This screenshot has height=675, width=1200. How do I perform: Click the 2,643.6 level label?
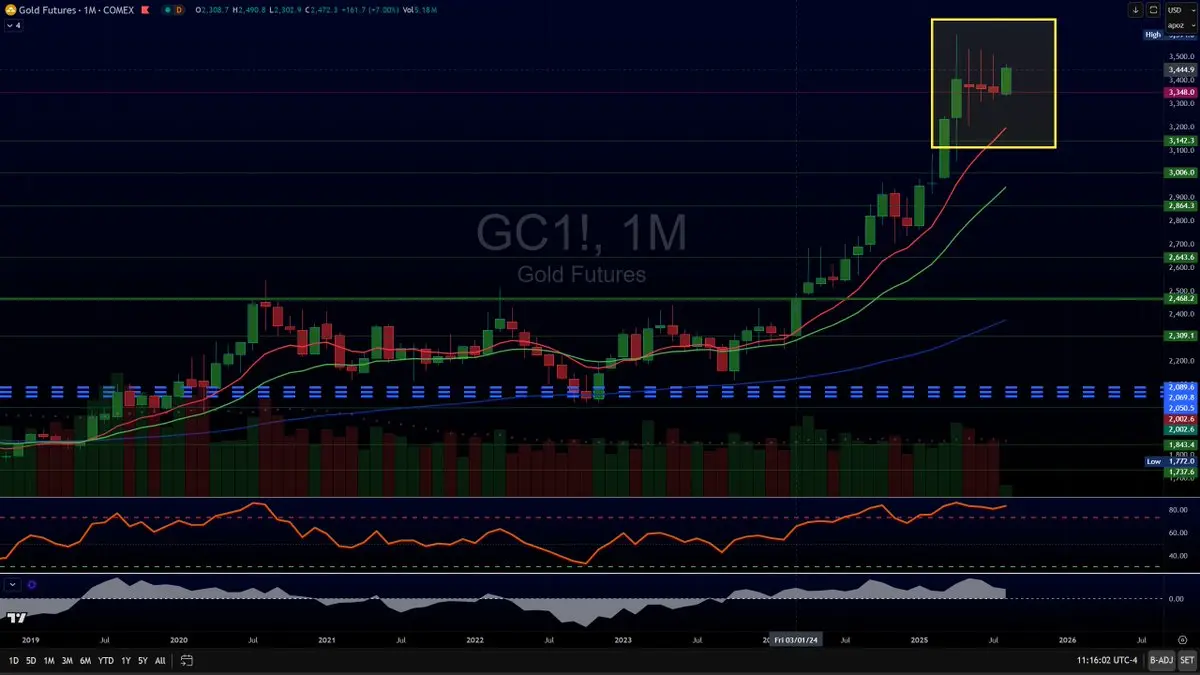pos(1181,257)
